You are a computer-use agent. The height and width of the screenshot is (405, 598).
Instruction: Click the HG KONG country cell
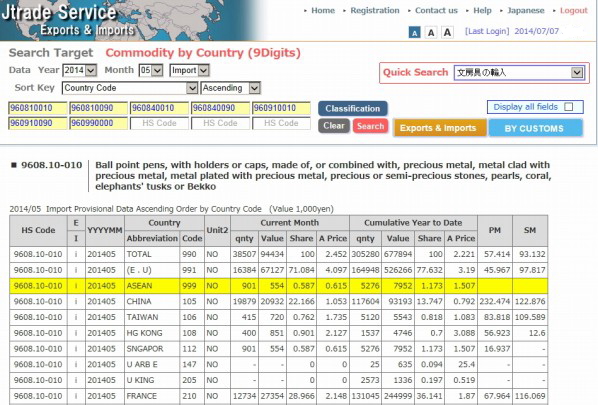152,333
